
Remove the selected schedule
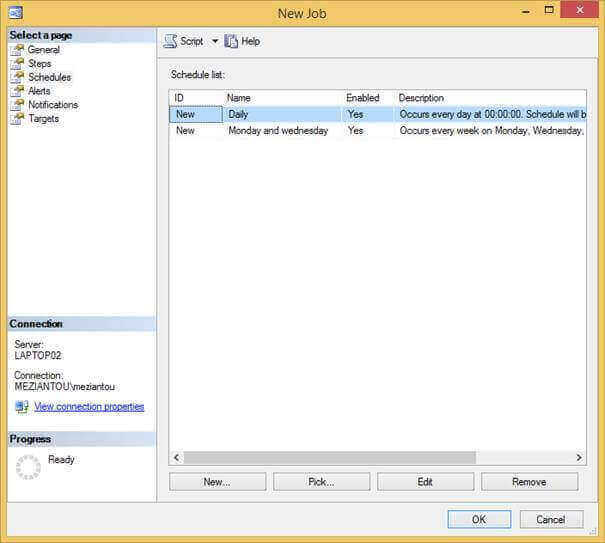(x=529, y=482)
